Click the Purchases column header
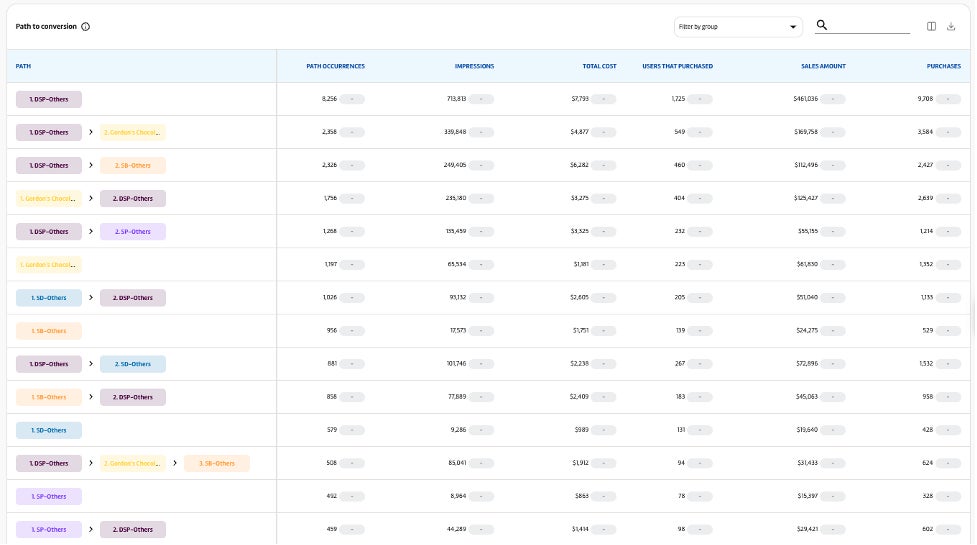Screen dimensions: 977x545 point(945,66)
